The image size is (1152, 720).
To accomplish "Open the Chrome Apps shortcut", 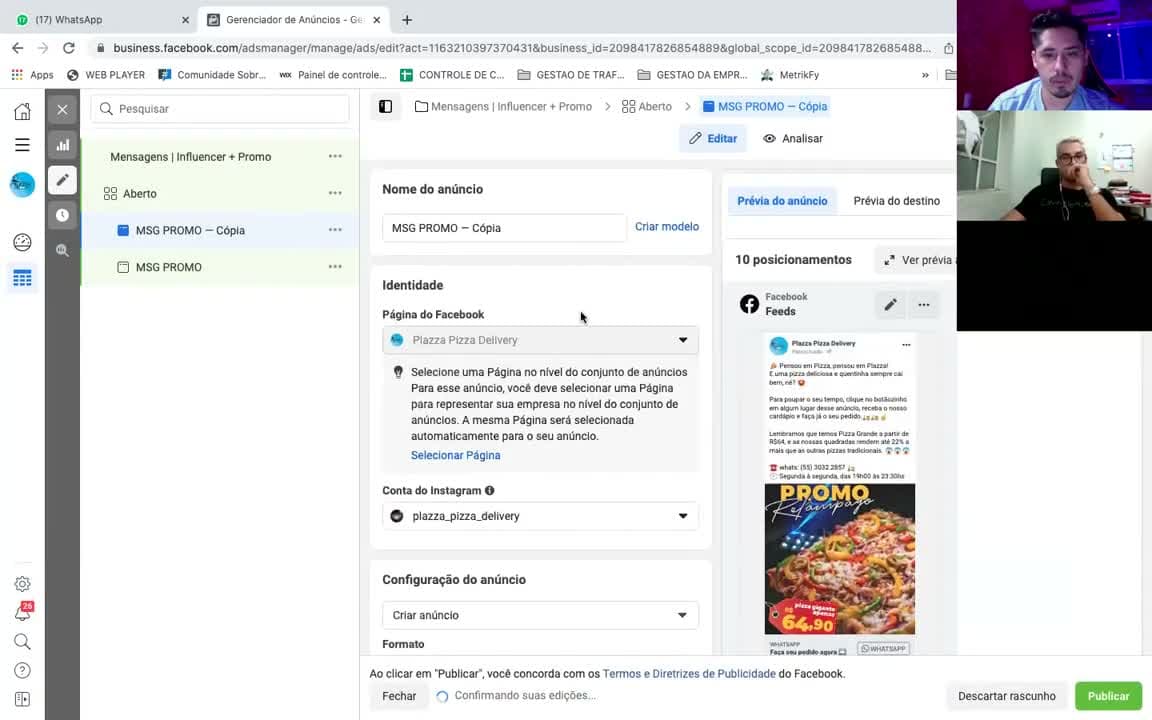I will click(x=32, y=75).
